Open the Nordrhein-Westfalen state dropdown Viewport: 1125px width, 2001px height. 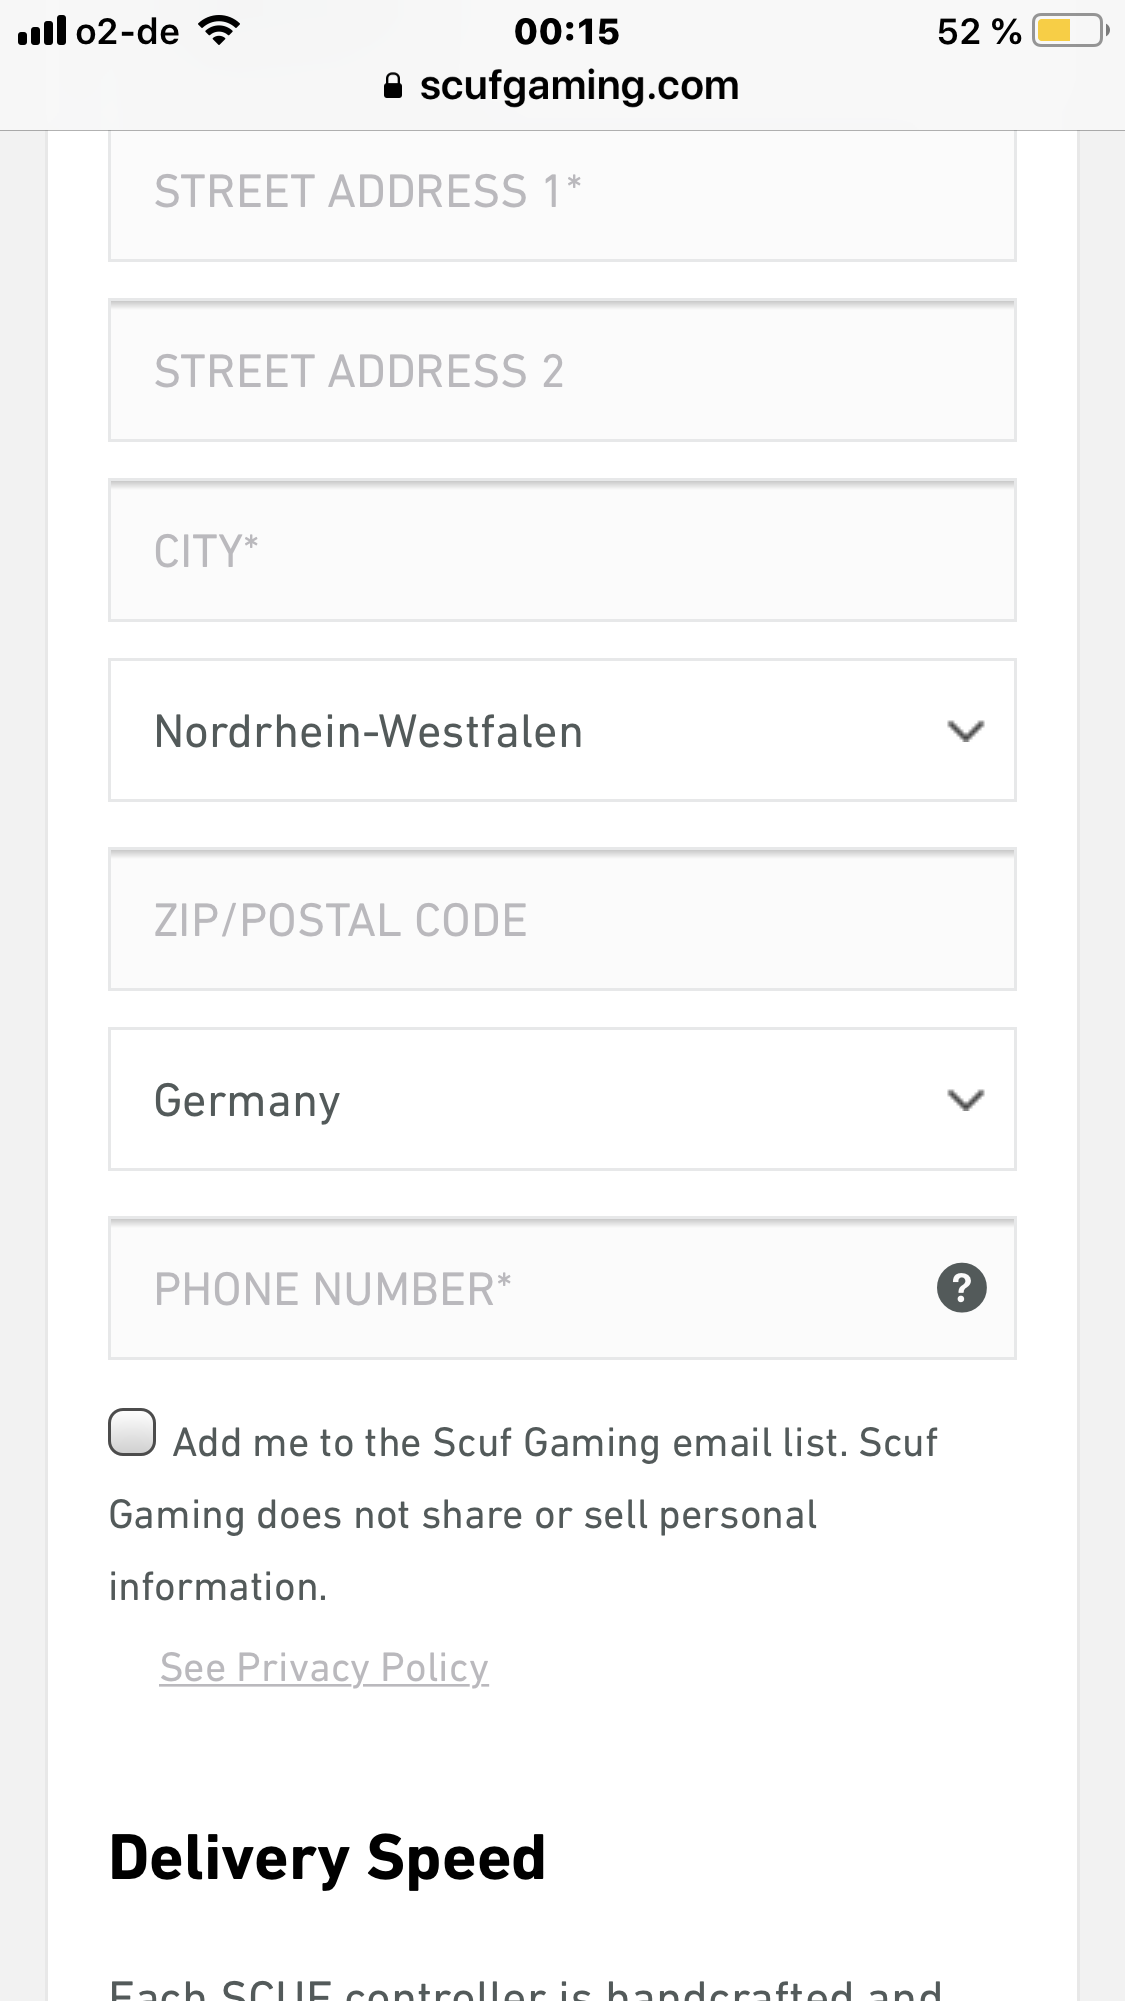[562, 730]
